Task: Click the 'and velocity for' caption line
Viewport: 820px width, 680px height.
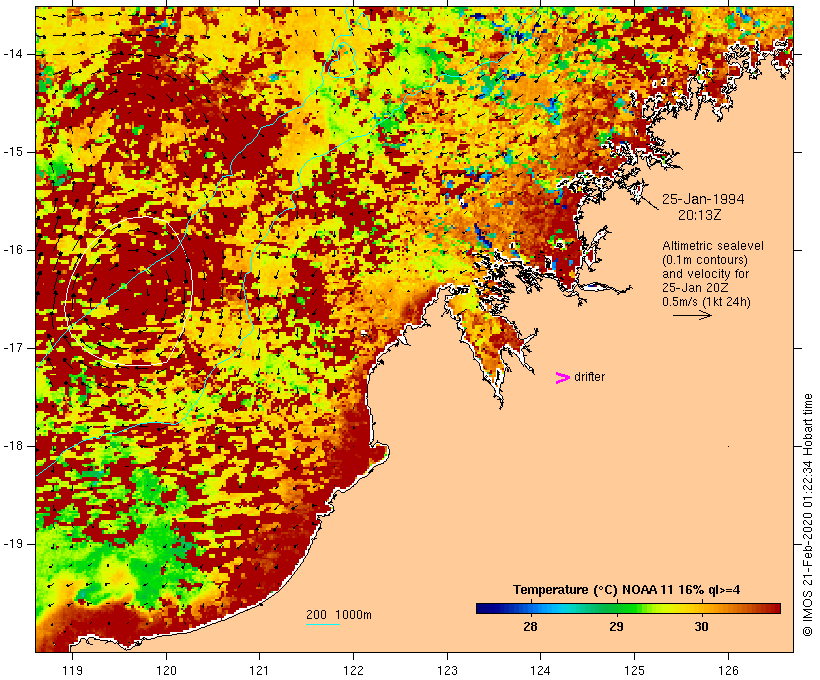Action: click(x=705, y=274)
